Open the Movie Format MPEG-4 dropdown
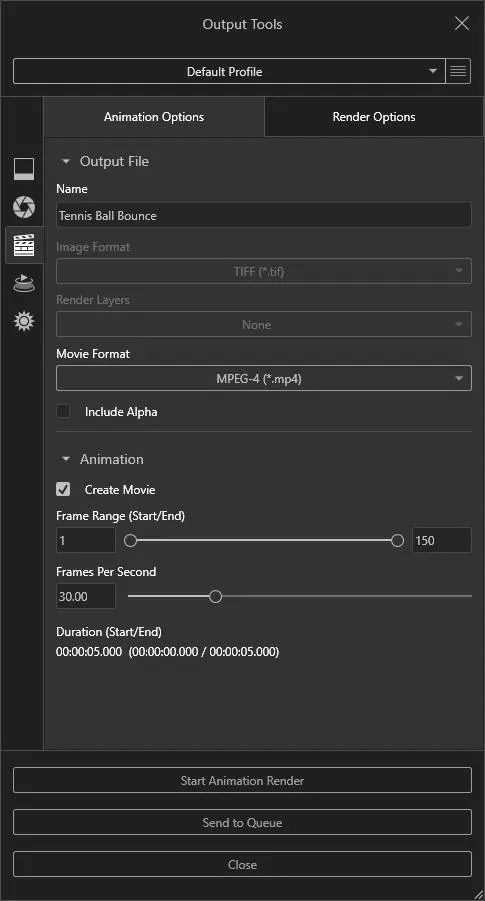This screenshot has height=901, width=485. (264, 378)
